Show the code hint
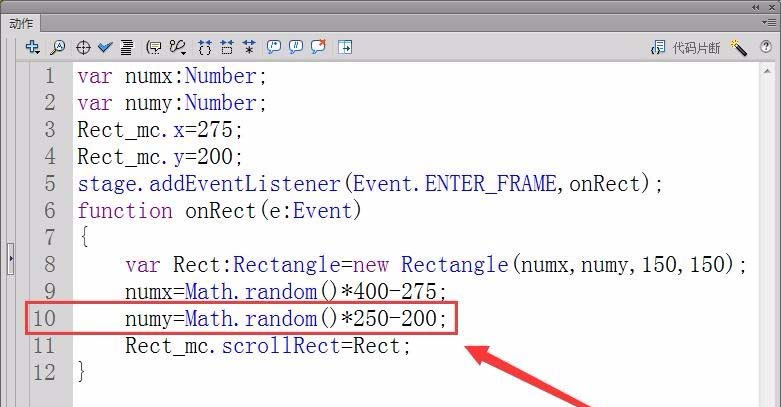This screenshot has height=407, width=781. 153,47
